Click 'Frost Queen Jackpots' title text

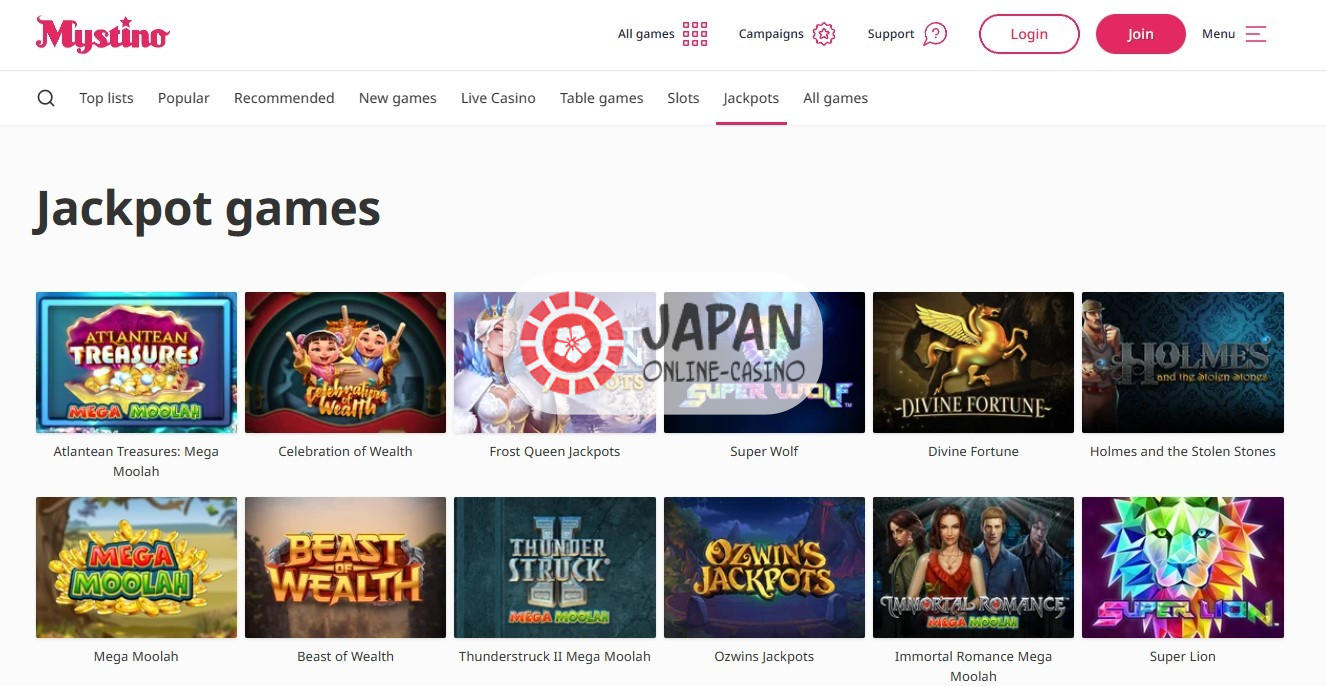pos(555,452)
